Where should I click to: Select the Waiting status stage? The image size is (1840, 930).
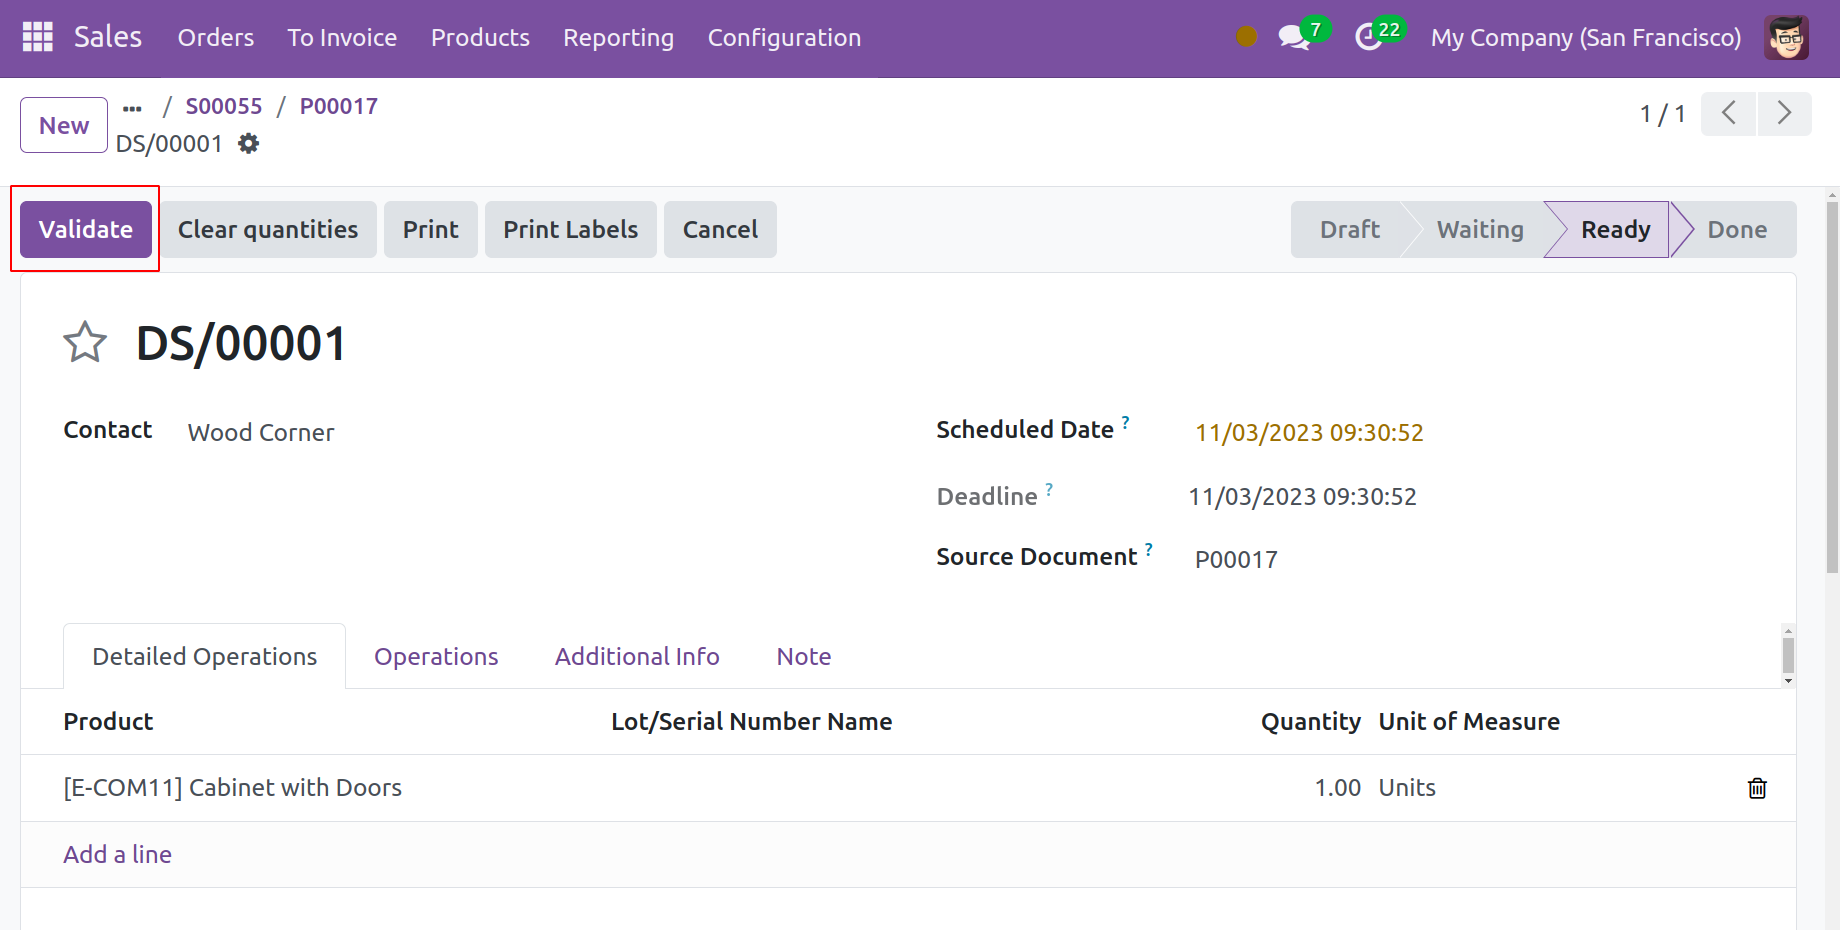(x=1480, y=229)
